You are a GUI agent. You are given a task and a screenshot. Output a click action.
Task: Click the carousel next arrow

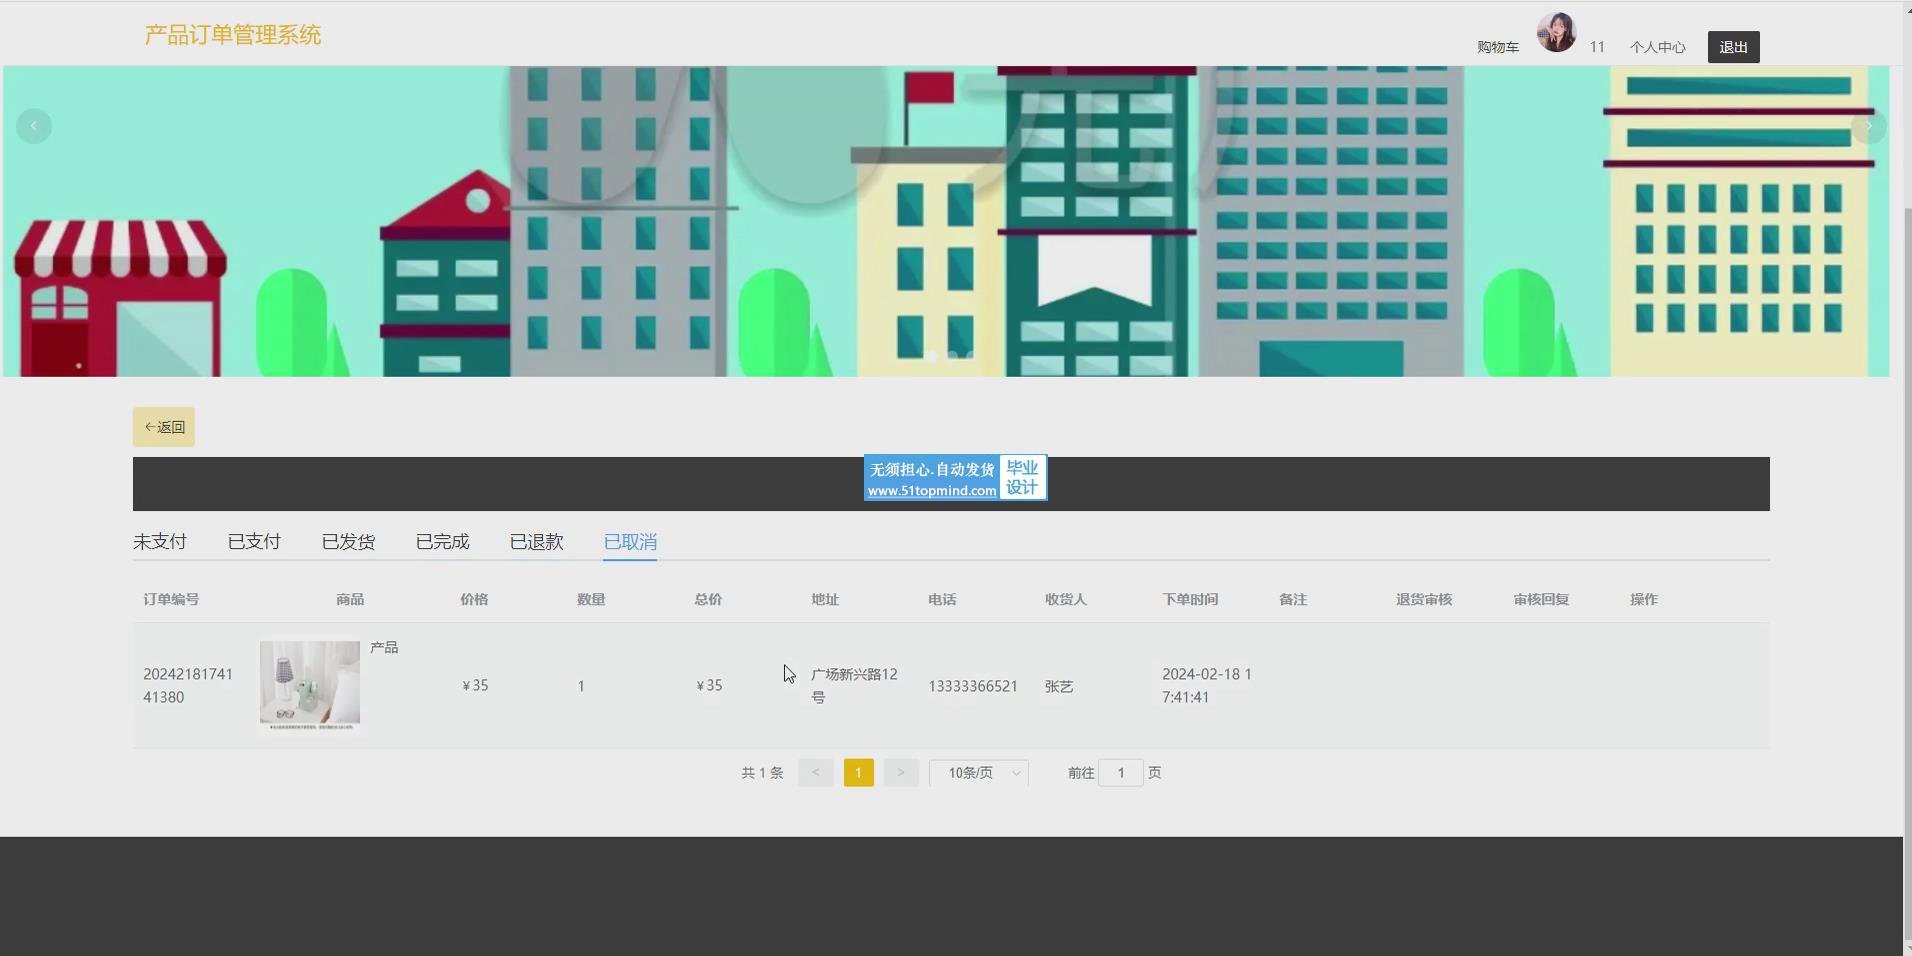[1868, 126]
